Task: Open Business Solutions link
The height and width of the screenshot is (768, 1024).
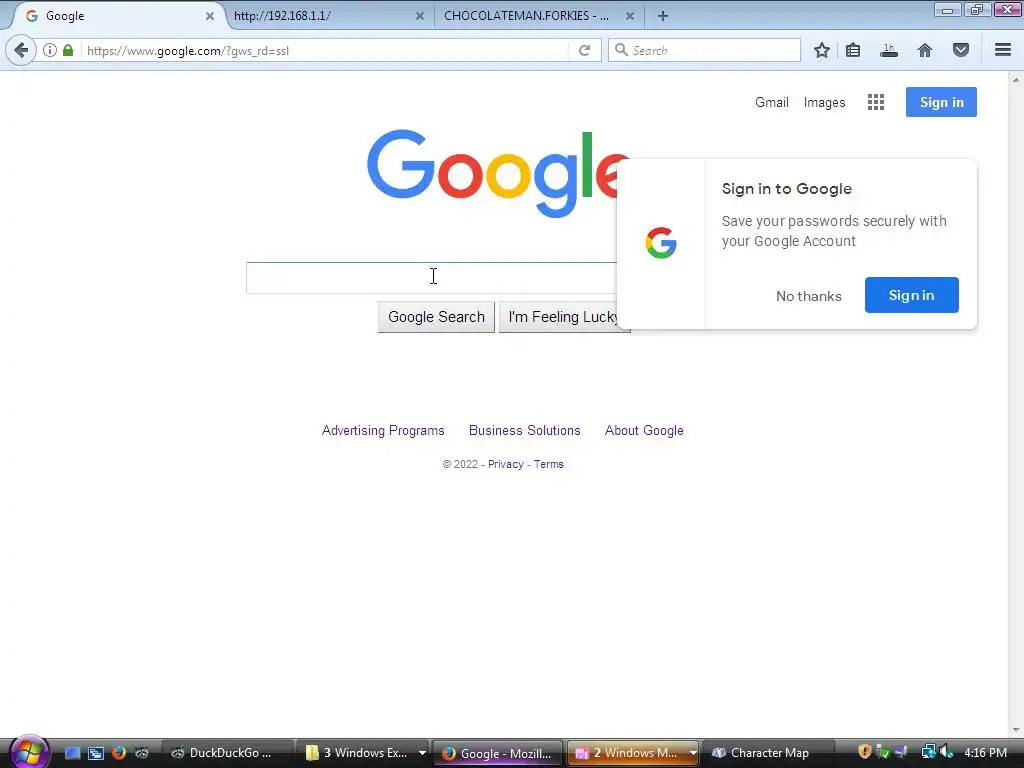Action: (x=524, y=430)
